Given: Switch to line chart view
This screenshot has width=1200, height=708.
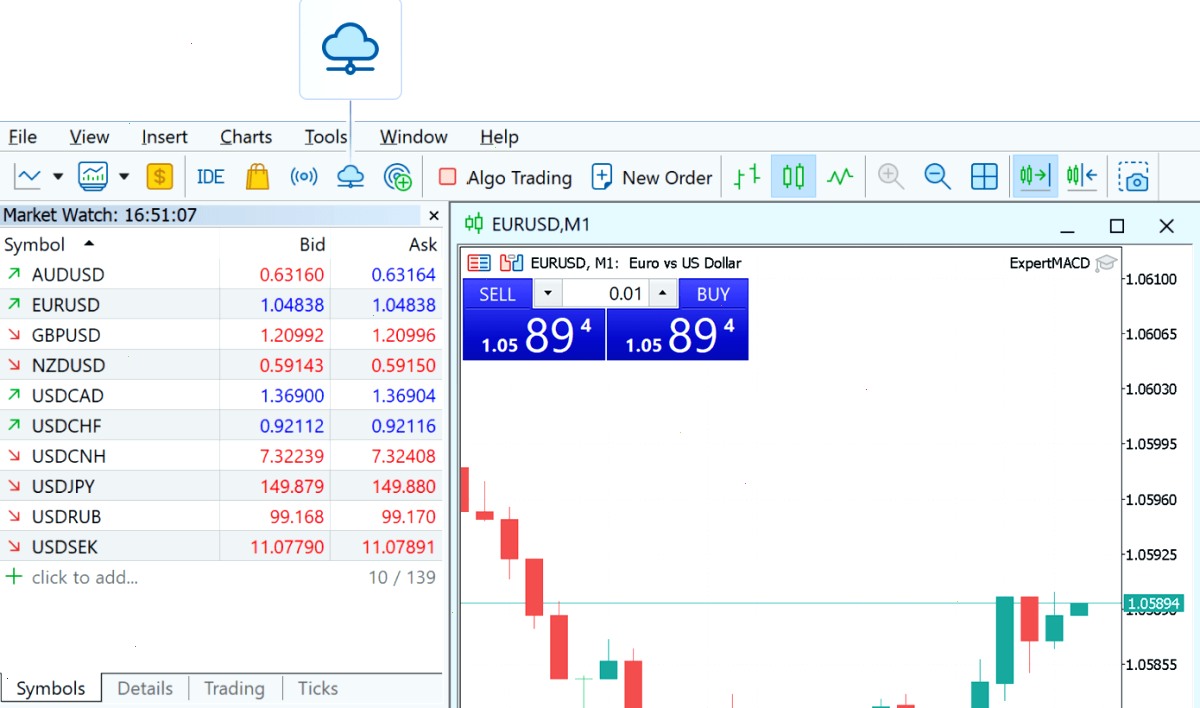Looking at the screenshot, I should click(840, 177).
